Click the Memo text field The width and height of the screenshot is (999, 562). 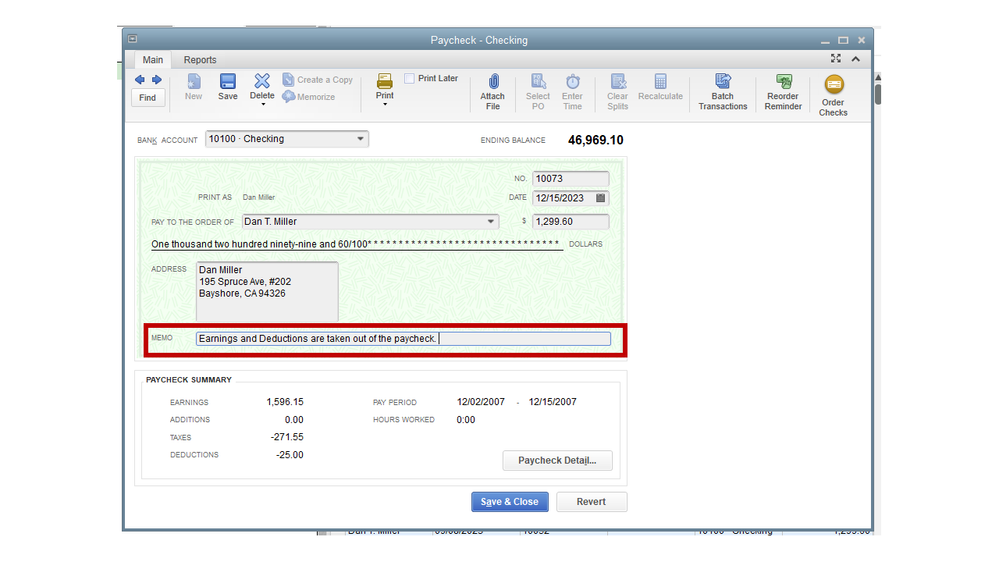(x=403, y=339)
